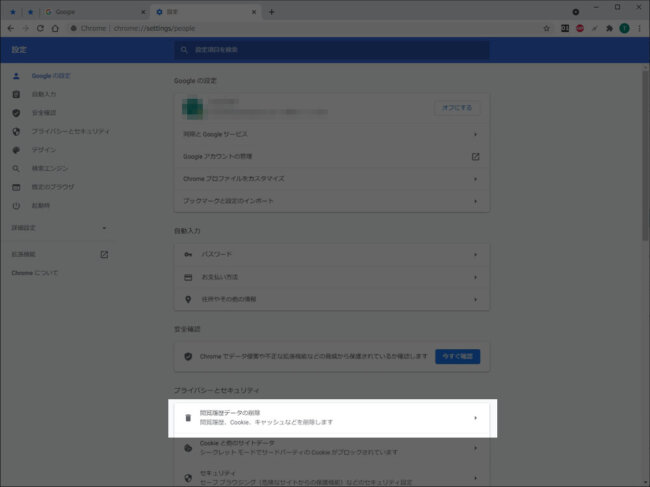
Task: Open 自動入力 section from sidebar
Action: [x=44, y=94]
